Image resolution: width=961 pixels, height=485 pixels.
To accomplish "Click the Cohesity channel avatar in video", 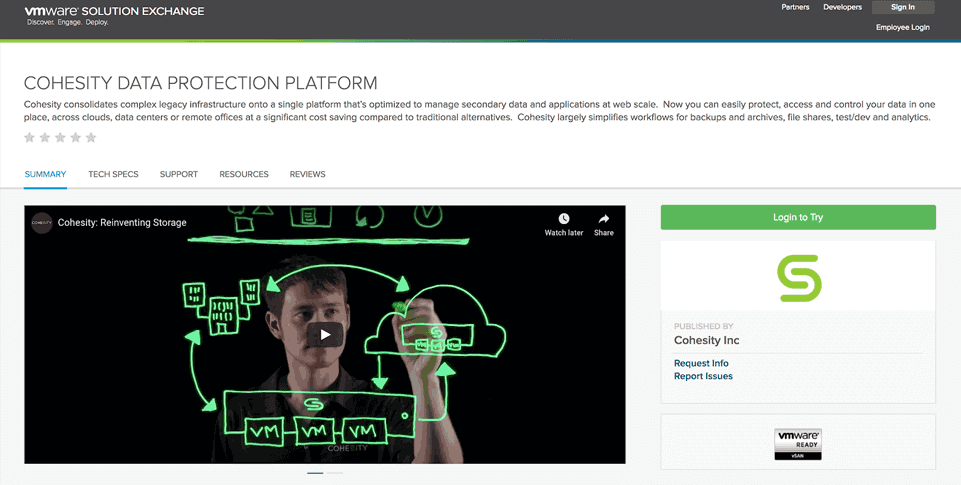I will tap(41, 223).
